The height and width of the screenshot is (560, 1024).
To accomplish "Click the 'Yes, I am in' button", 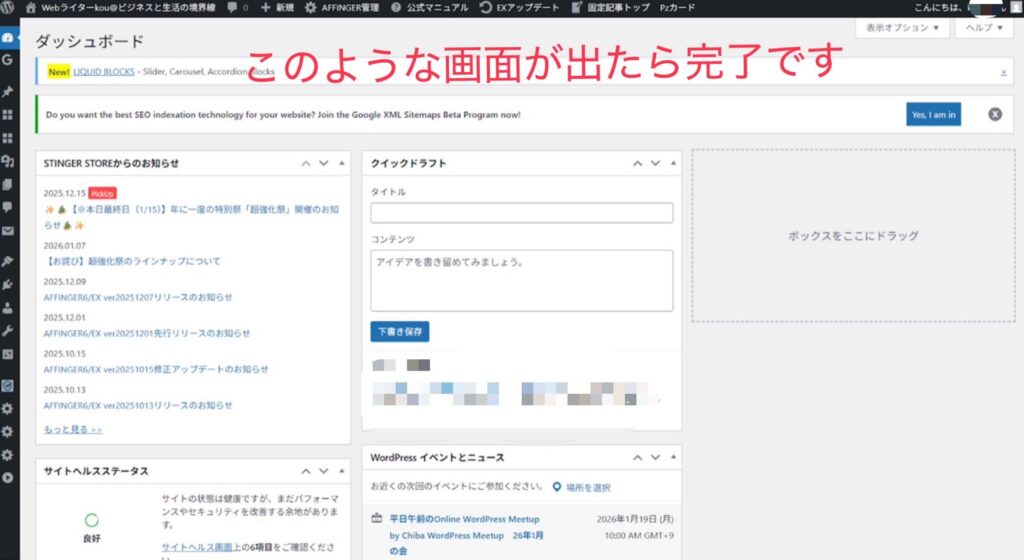I will [933, 115].
